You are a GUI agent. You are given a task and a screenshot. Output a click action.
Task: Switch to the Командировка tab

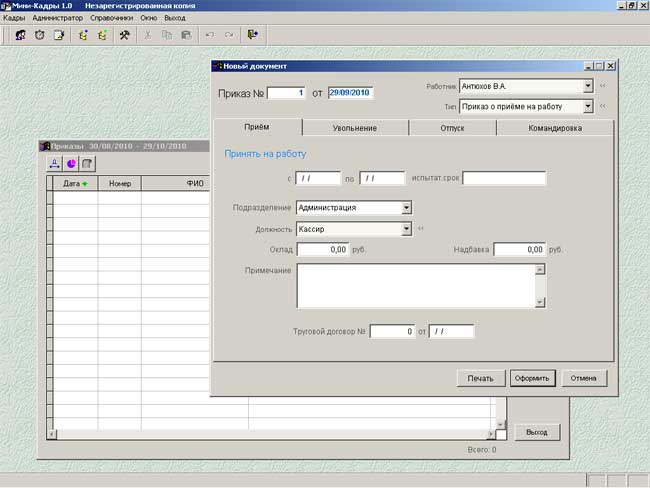pos(555,128)
